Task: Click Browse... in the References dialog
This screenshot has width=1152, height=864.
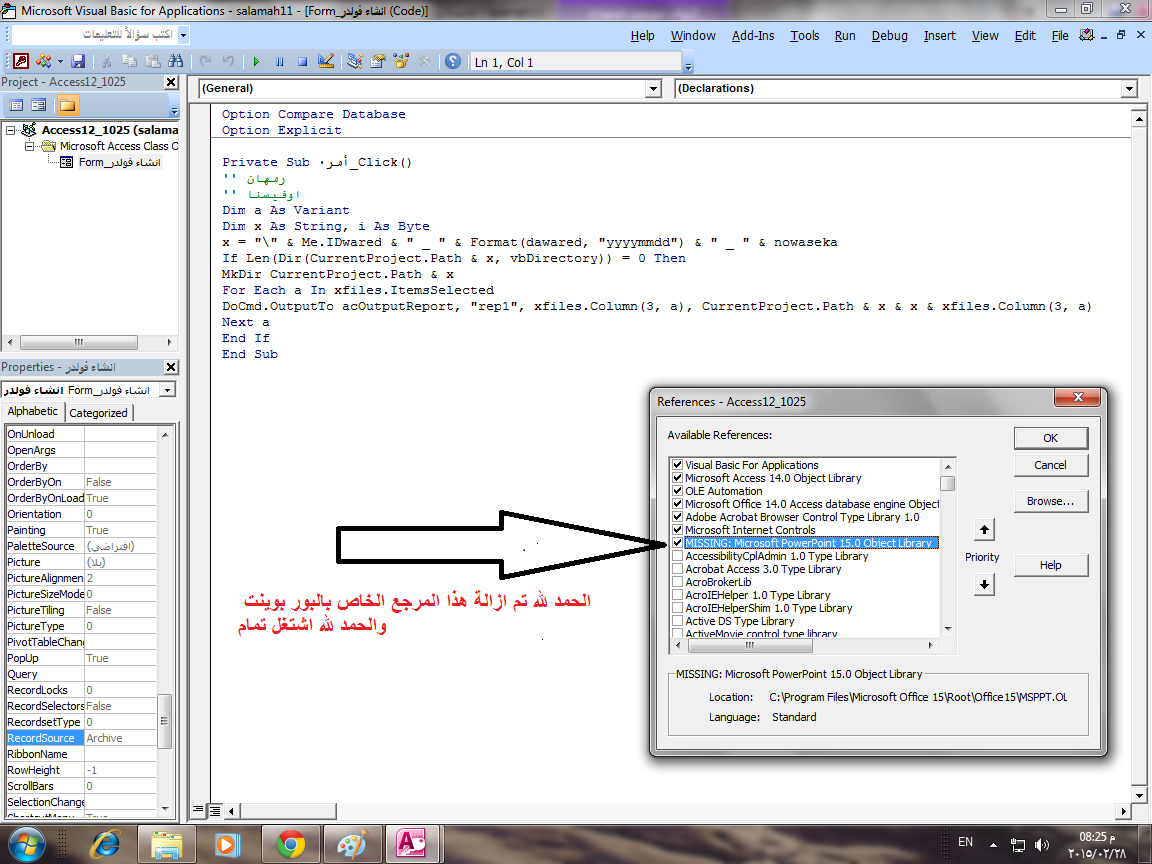Action: click(x=1051, y=501)
